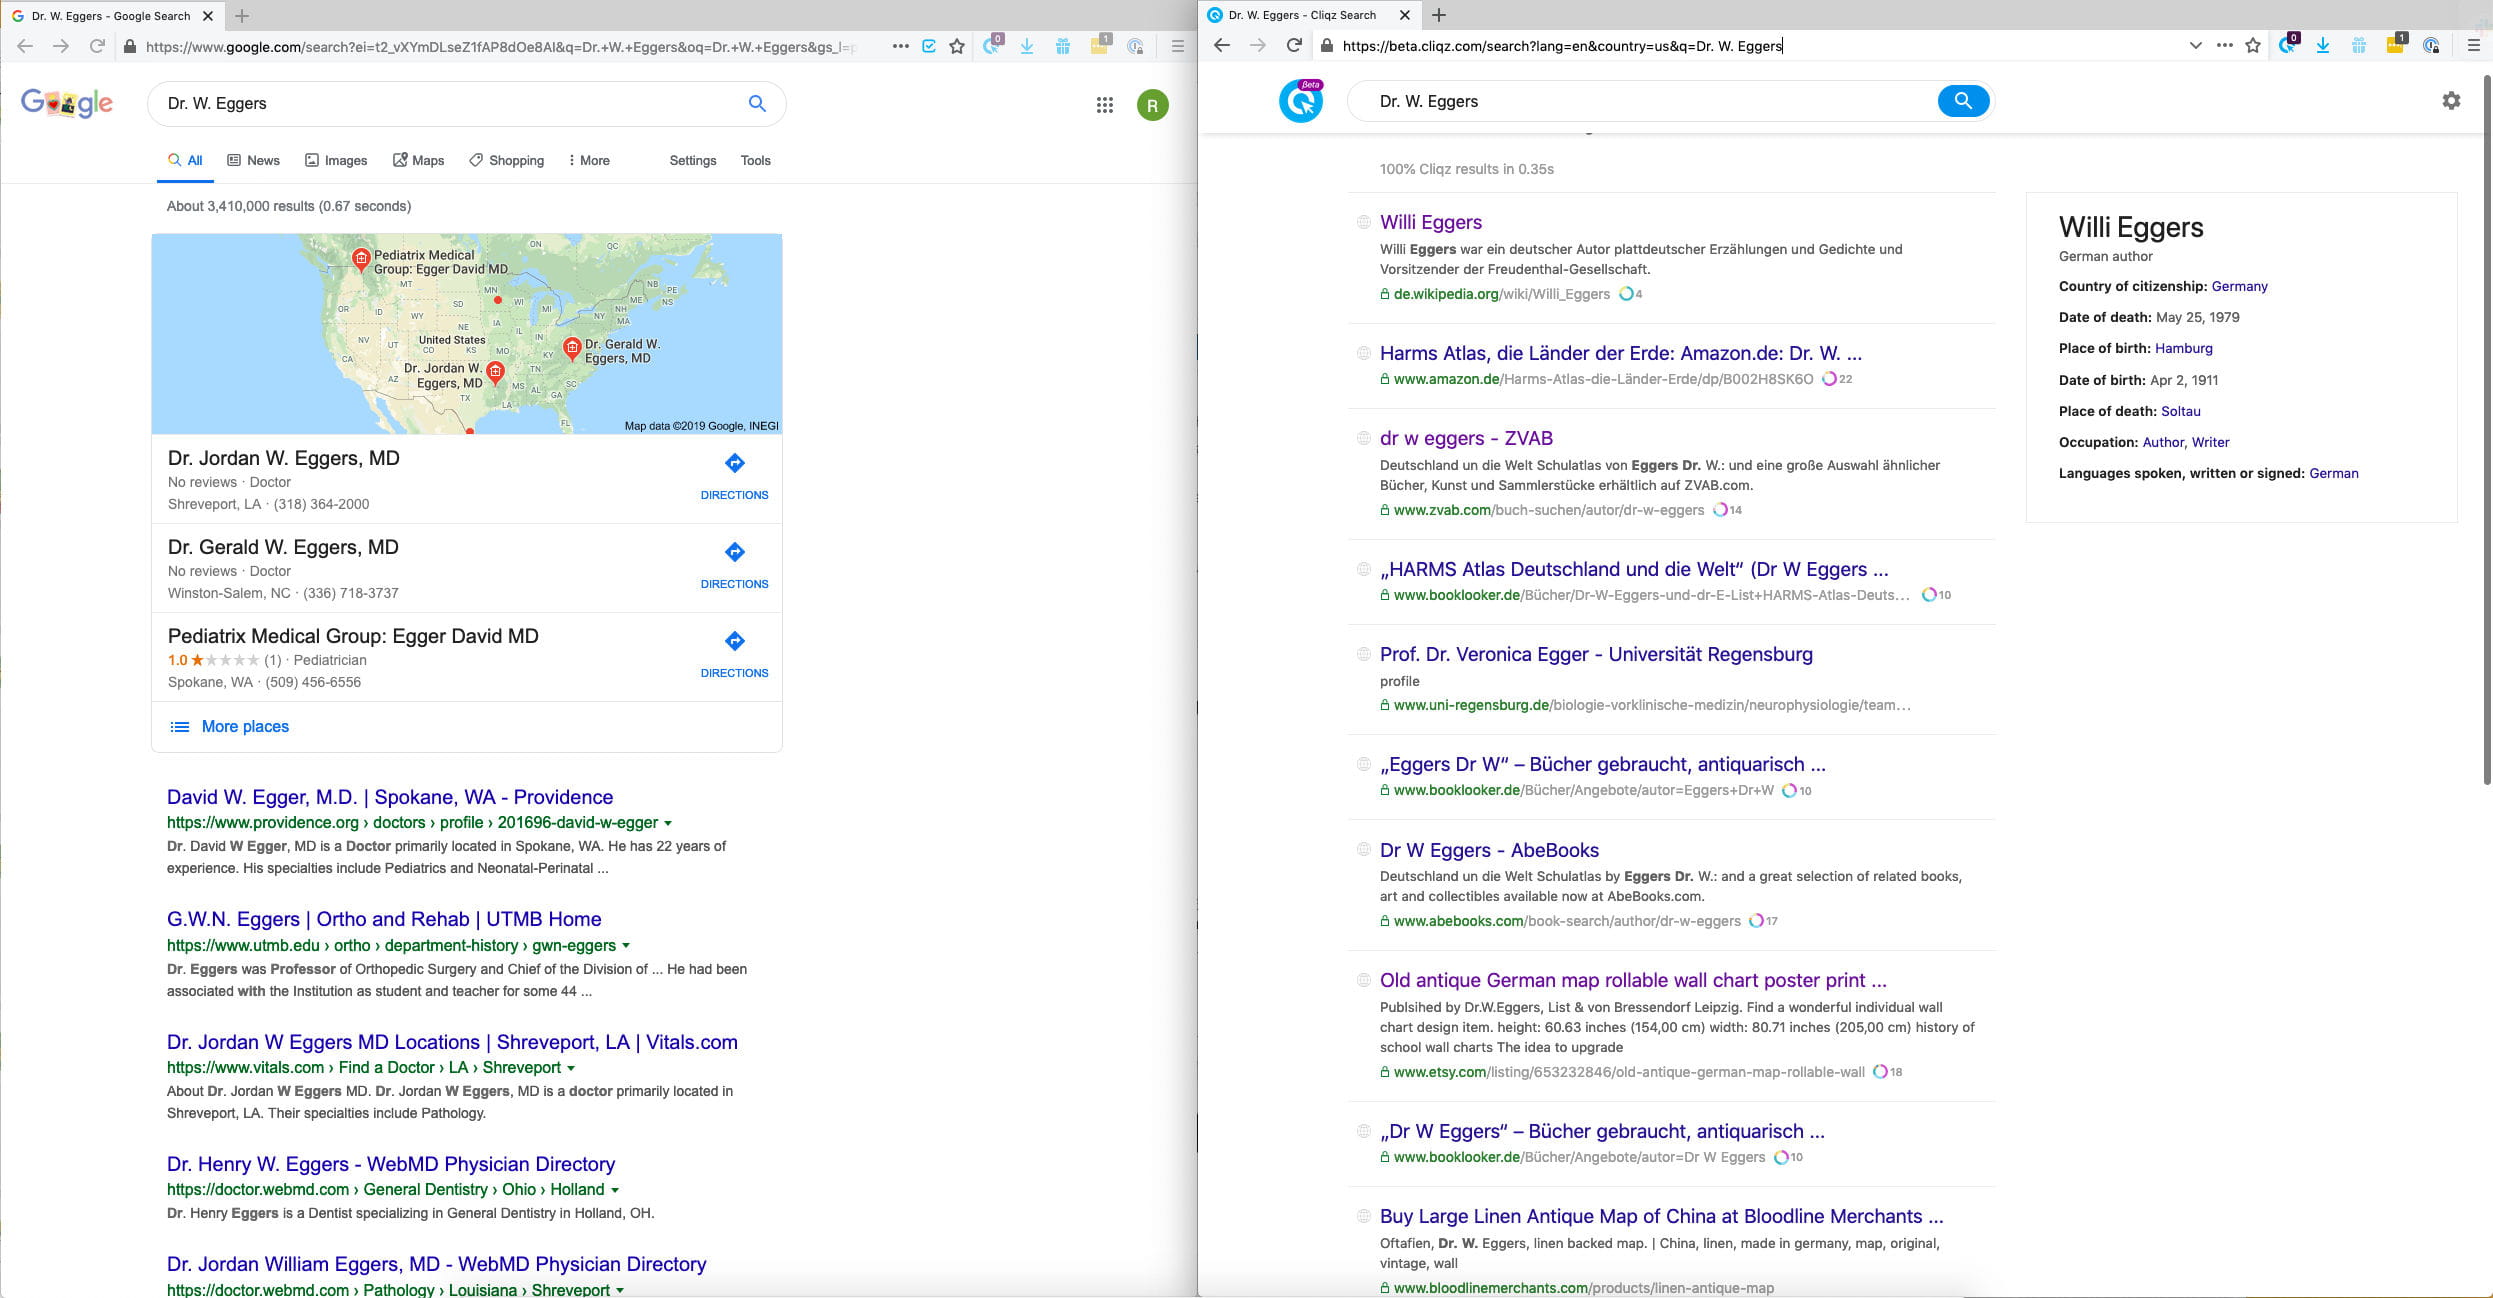Click the Cliqz page vertical scrollbar
The height and width of the screenshot is (1298, 2493).
click(2487, 430)
